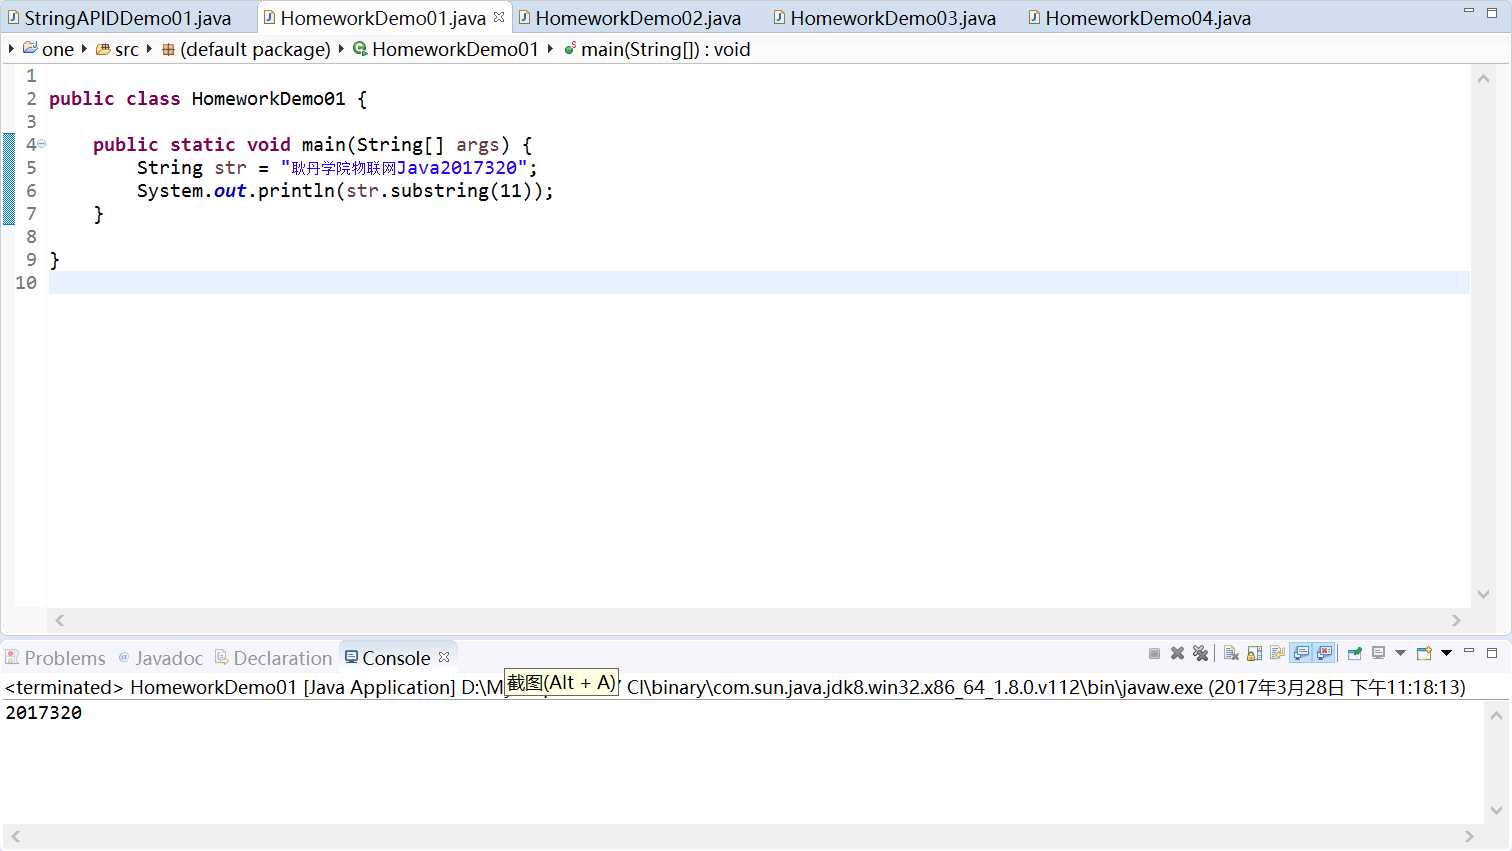
Task: Switch to HomeworkDemo03.java tab
Action: tap(893, 18)
